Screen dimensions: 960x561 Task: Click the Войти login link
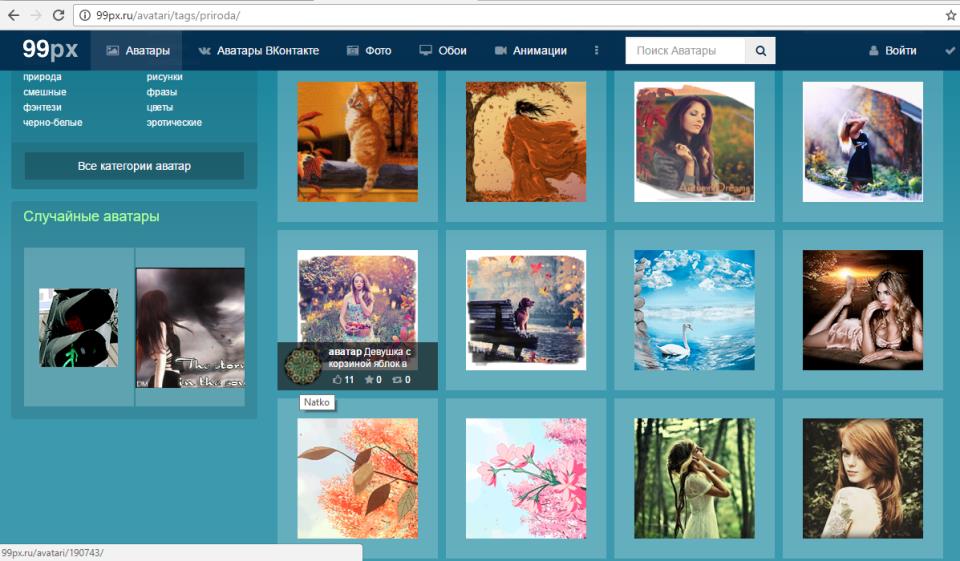click(x=892, y=51)
